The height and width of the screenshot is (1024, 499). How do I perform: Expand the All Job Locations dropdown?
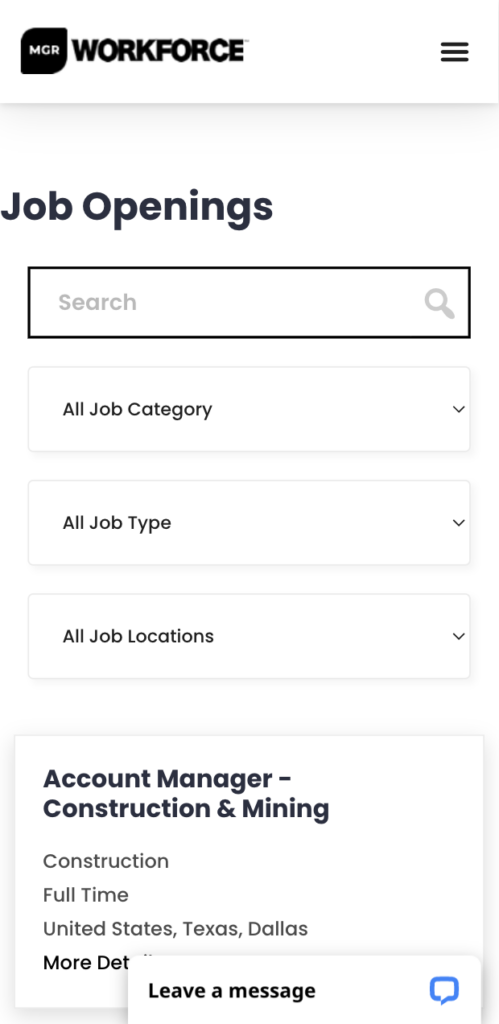tap(249, 636)
